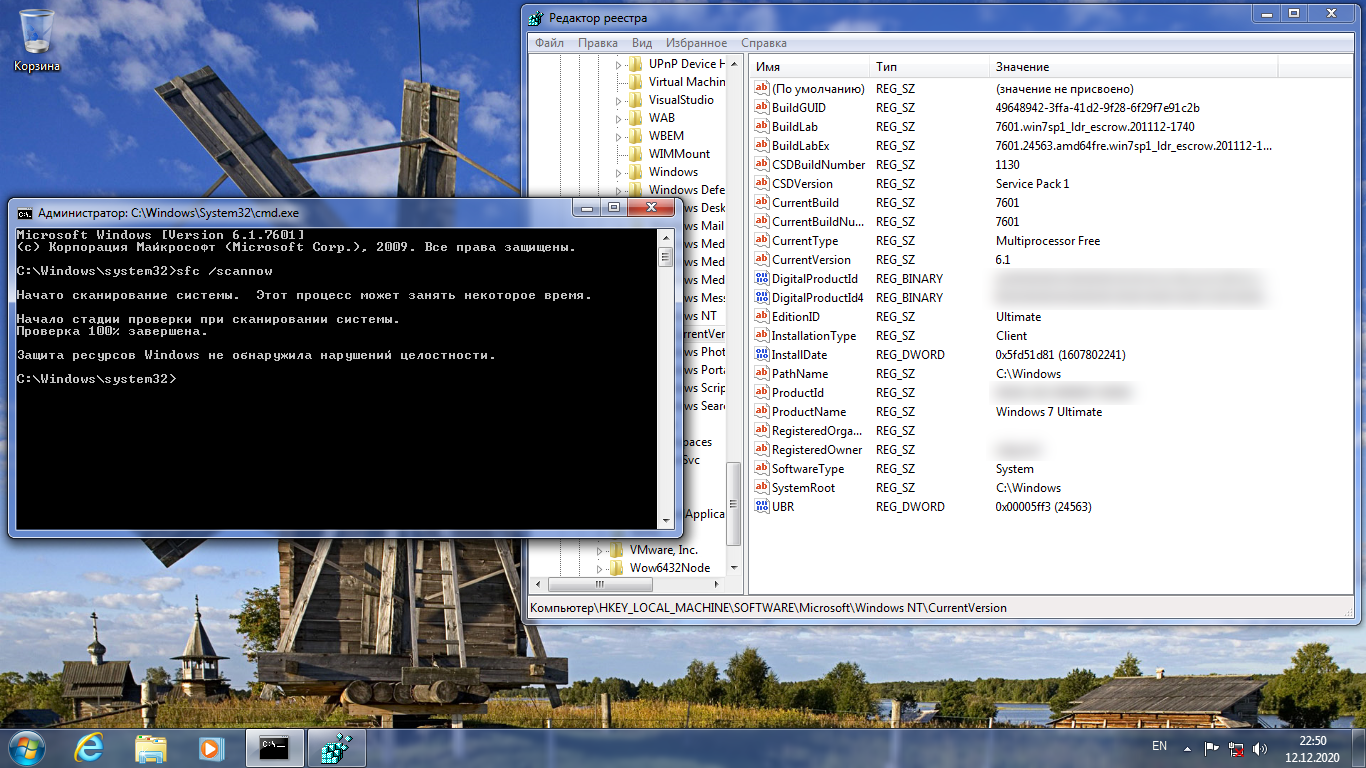Expand the WAB registry key
Screen dimensions: 1366x768
click(621, 118)
